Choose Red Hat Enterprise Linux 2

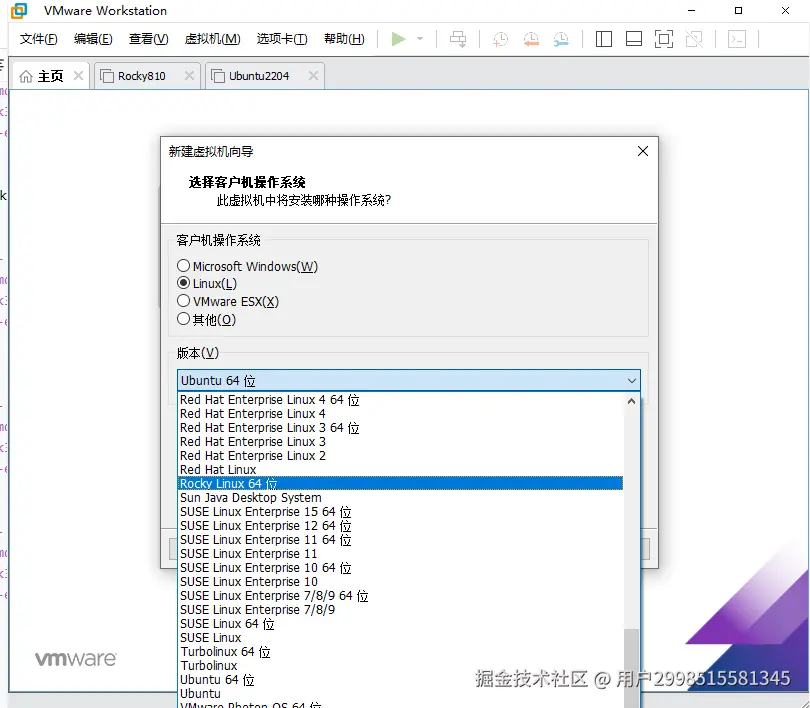click(x=400, y=455)
